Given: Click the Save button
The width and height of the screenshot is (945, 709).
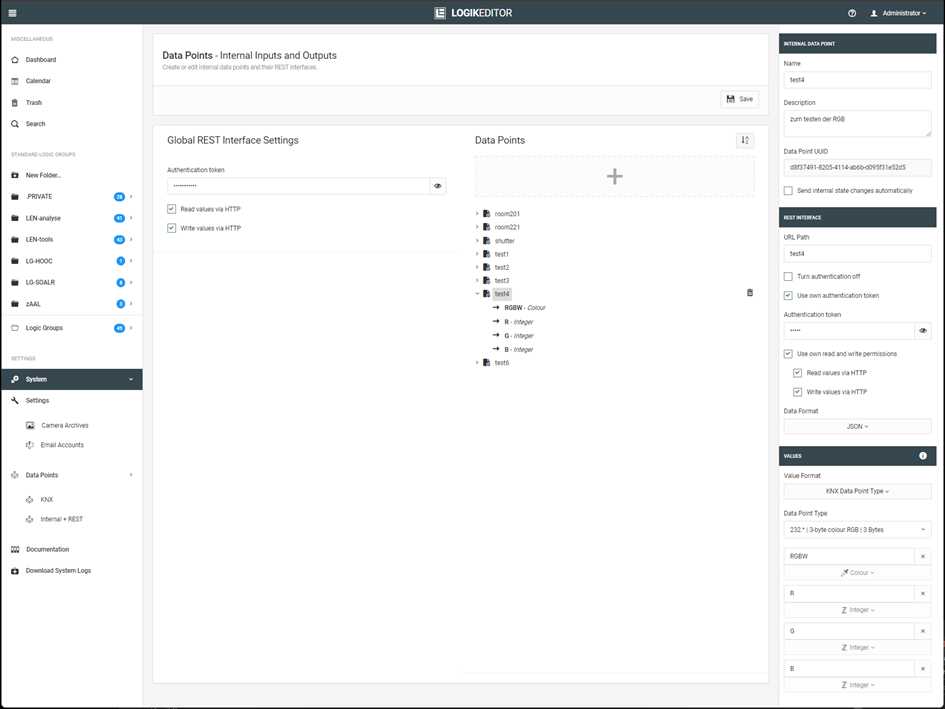Looking at the screenshot, I should click(x=740, y=99).
